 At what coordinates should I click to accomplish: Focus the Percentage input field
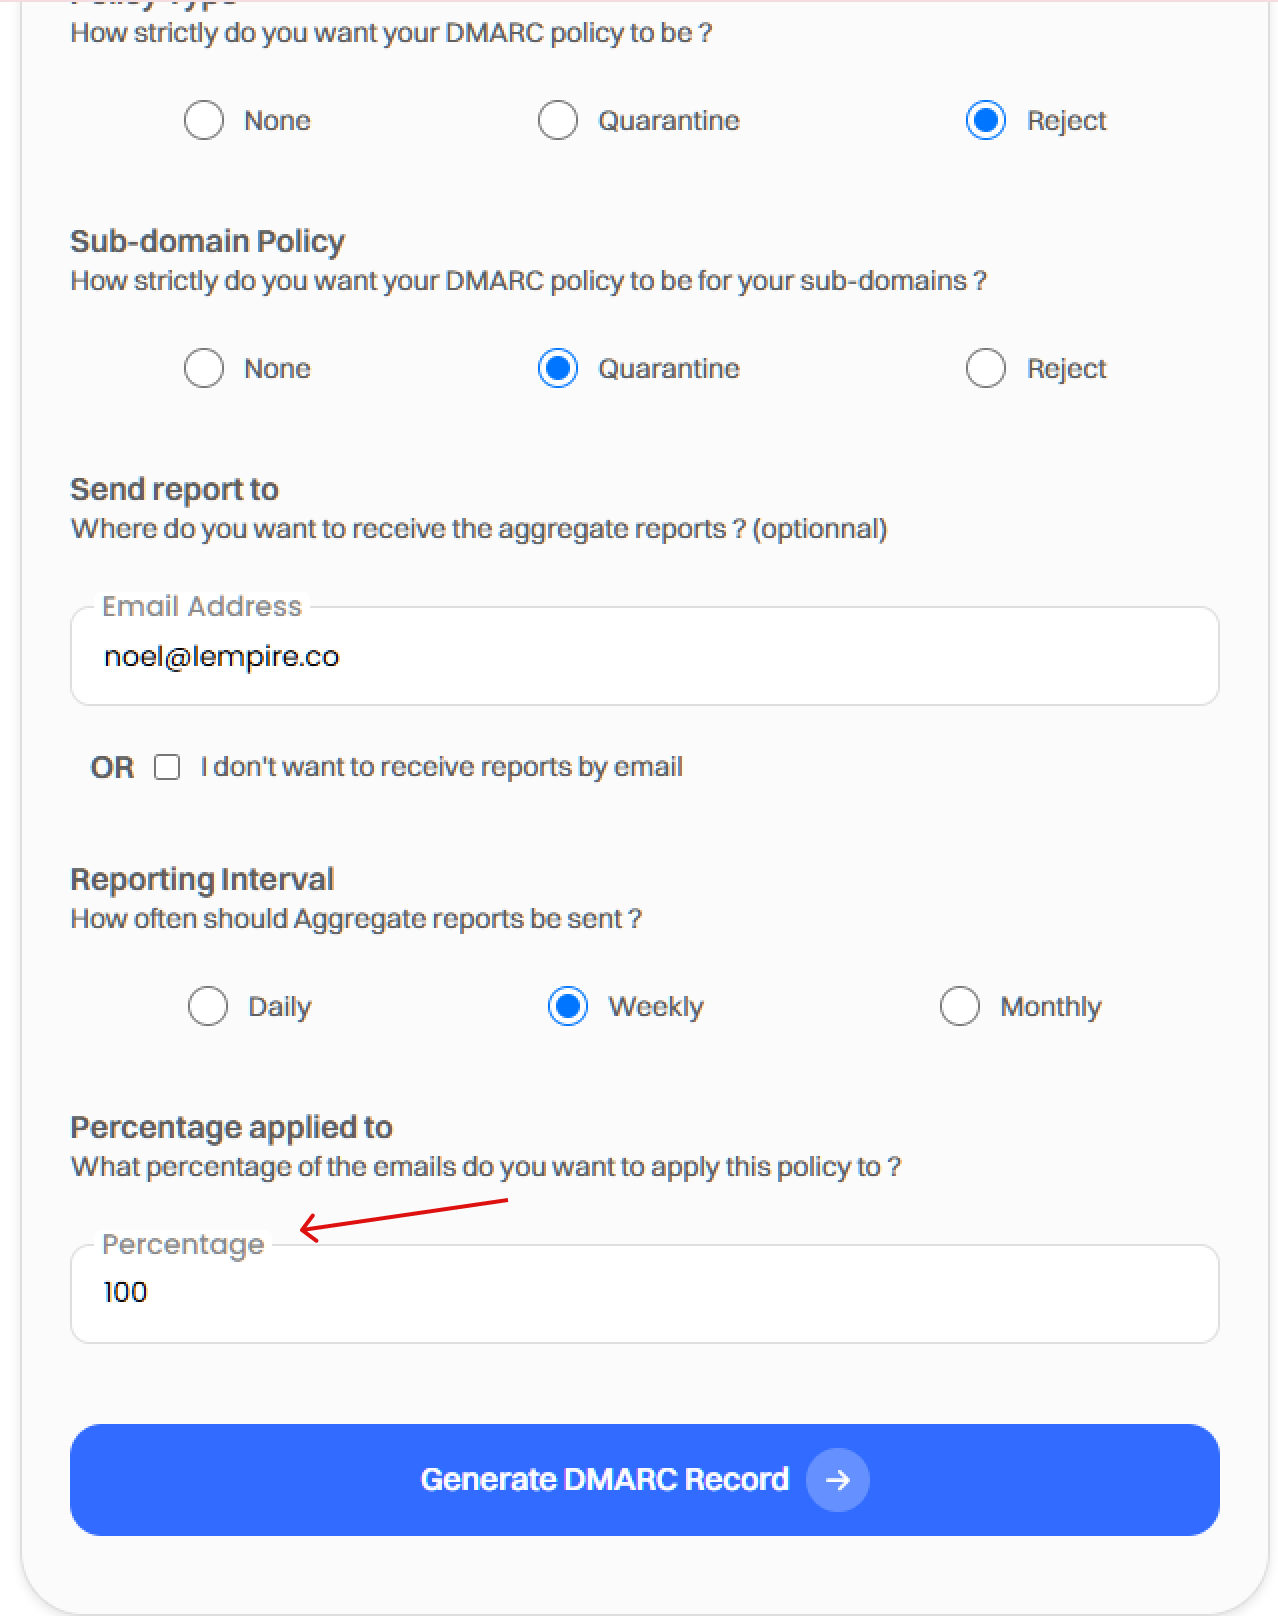pos(644,1293)
